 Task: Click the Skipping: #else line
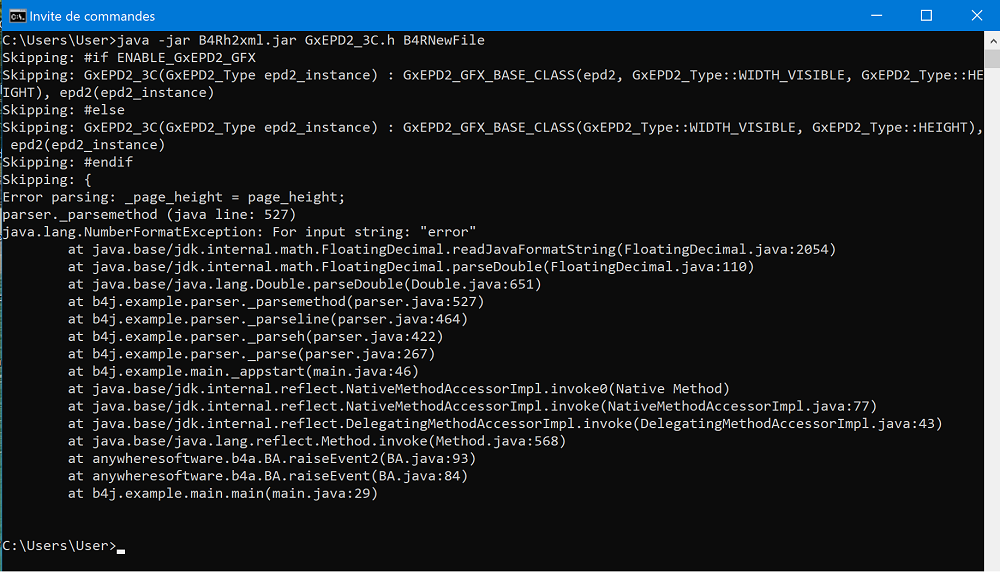64,110
